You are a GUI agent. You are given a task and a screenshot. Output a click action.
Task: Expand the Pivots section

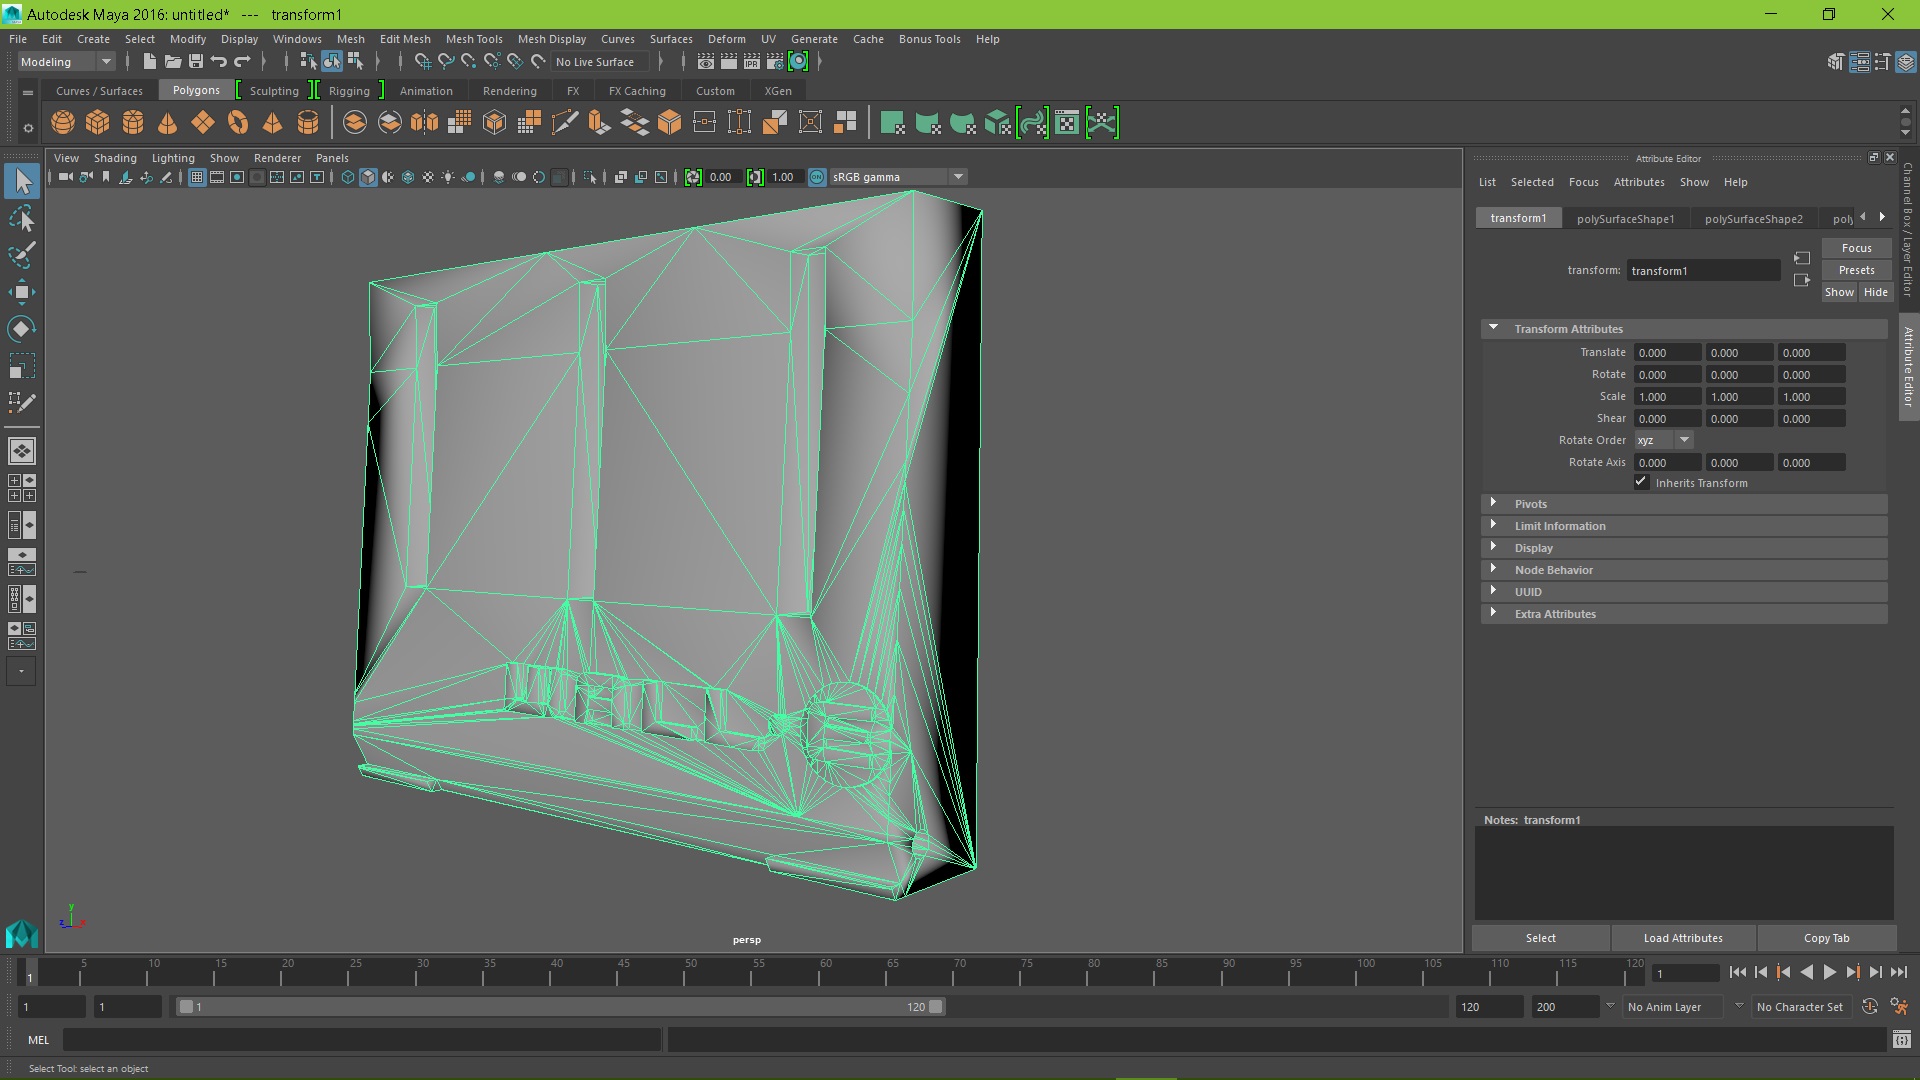(x=1530, y=504)
